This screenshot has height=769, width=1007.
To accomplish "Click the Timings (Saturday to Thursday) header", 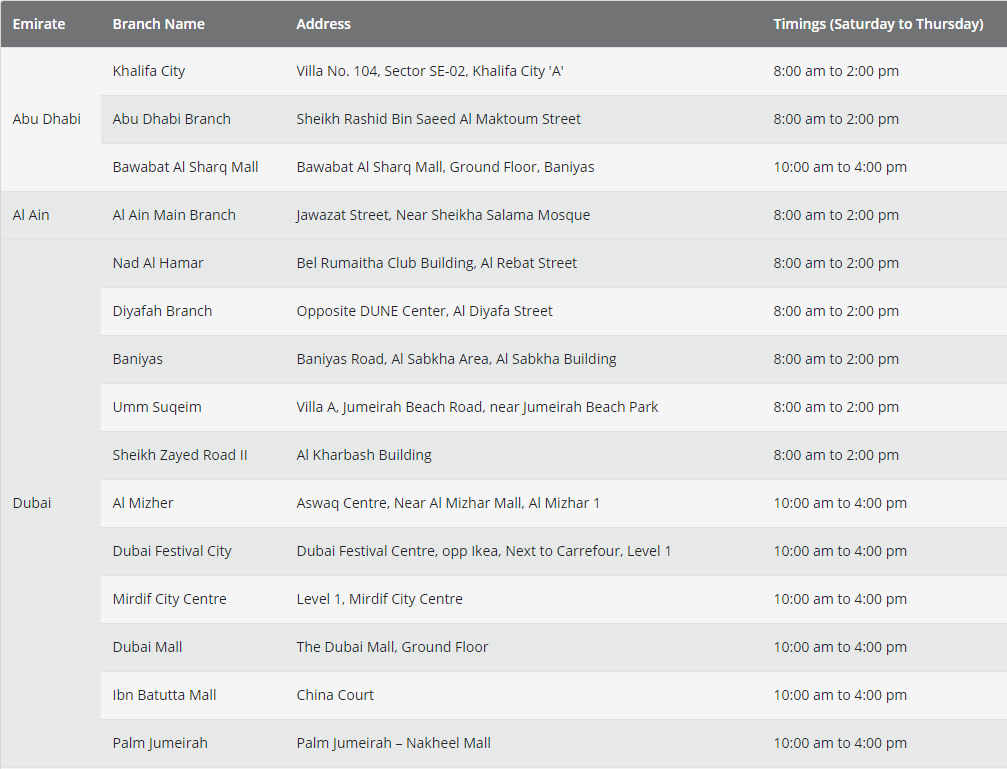I will point(878,24).
